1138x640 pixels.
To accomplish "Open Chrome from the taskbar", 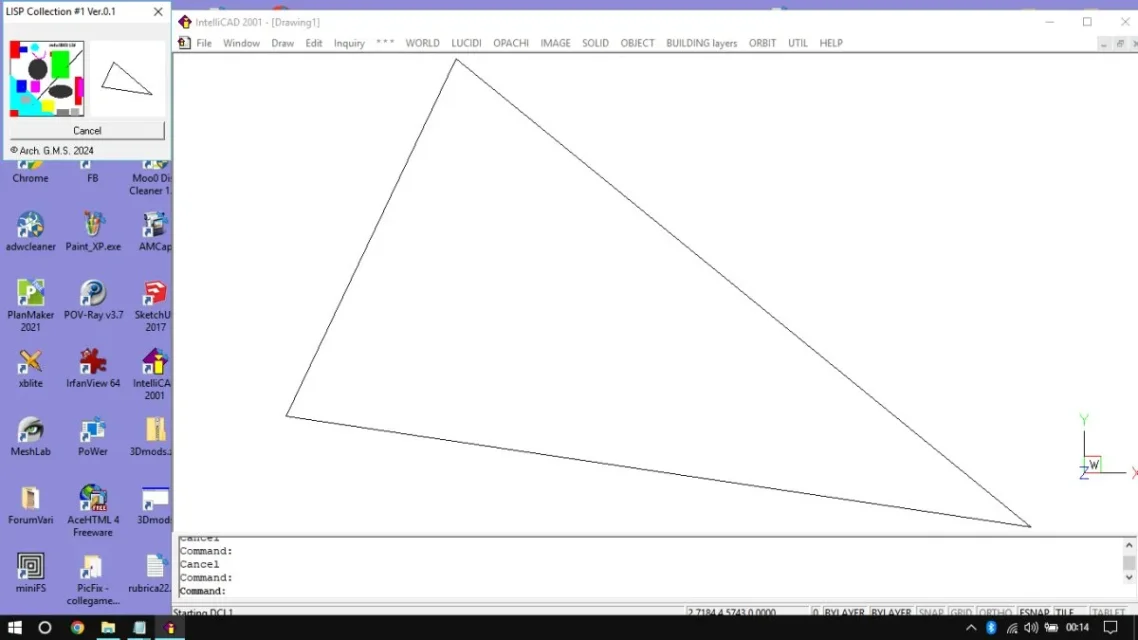I will [x=77, y=628].
